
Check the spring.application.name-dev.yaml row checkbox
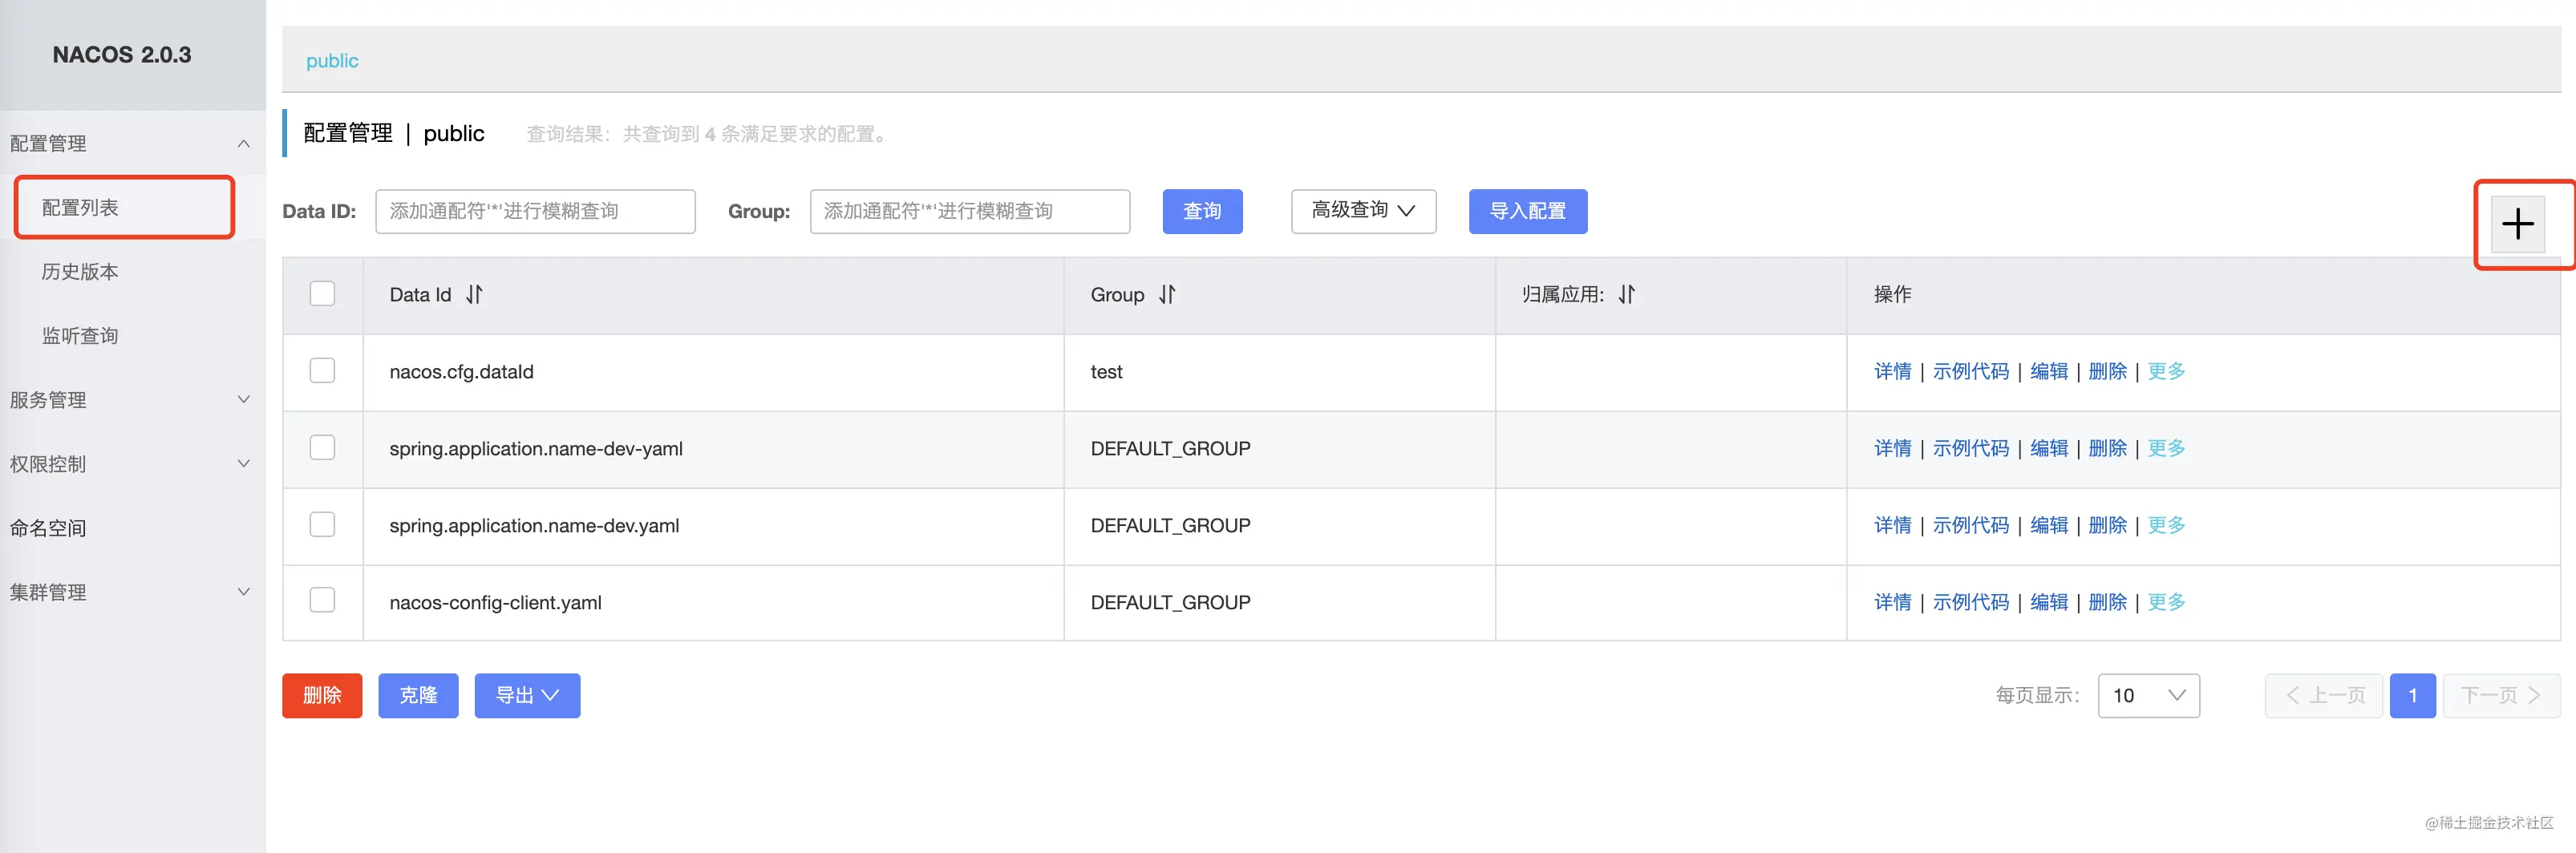pos(322,524)
